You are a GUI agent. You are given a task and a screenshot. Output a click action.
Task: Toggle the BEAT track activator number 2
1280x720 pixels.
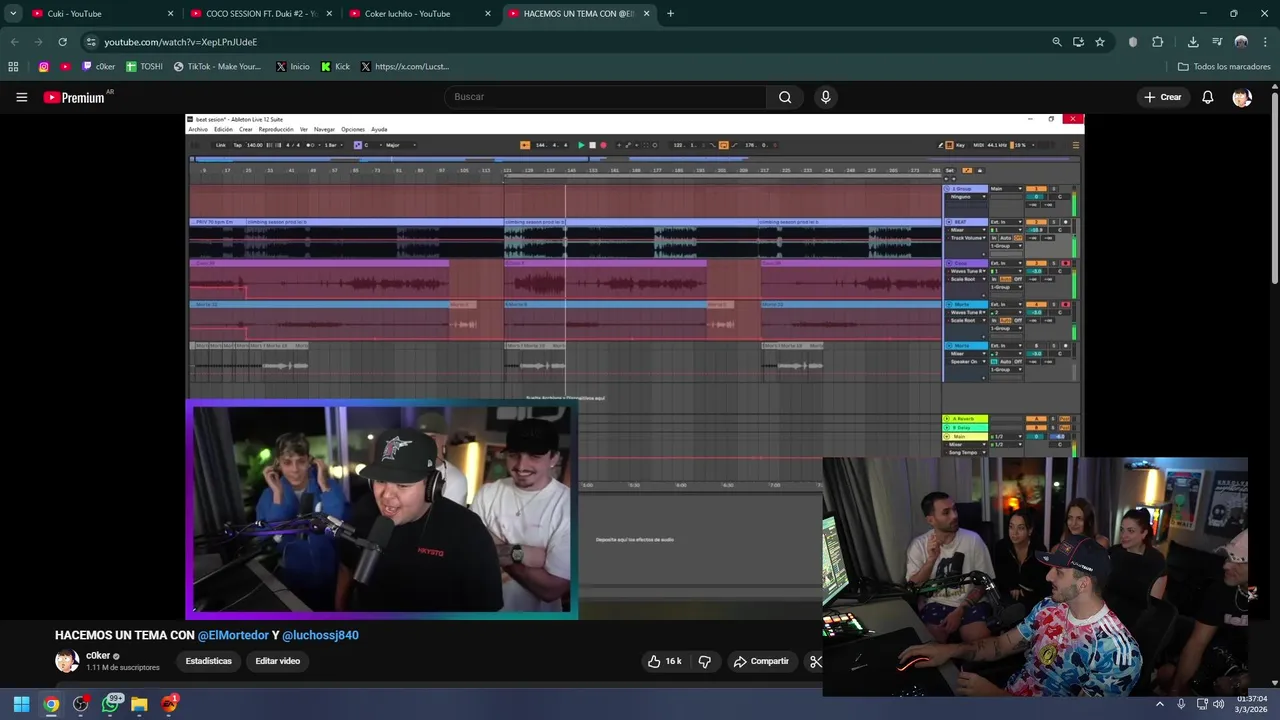tap(1036, 222)
